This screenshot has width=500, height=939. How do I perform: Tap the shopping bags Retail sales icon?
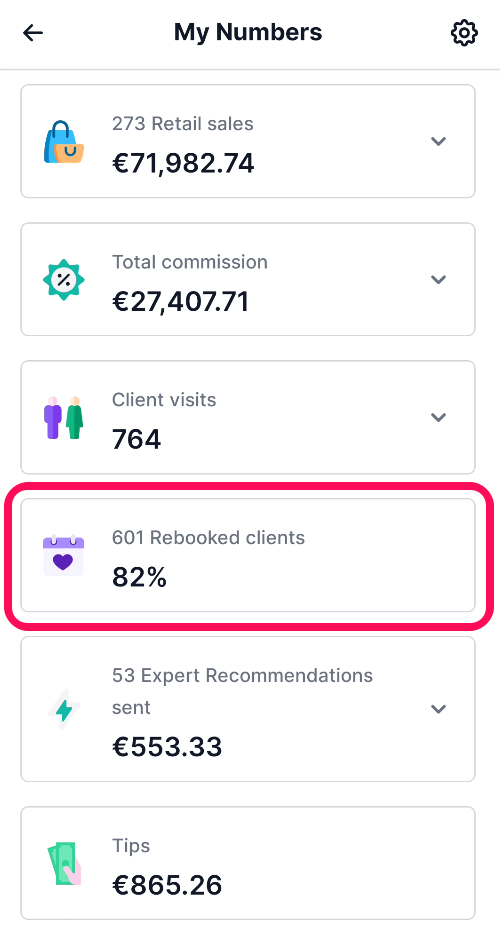click(63, 141)
